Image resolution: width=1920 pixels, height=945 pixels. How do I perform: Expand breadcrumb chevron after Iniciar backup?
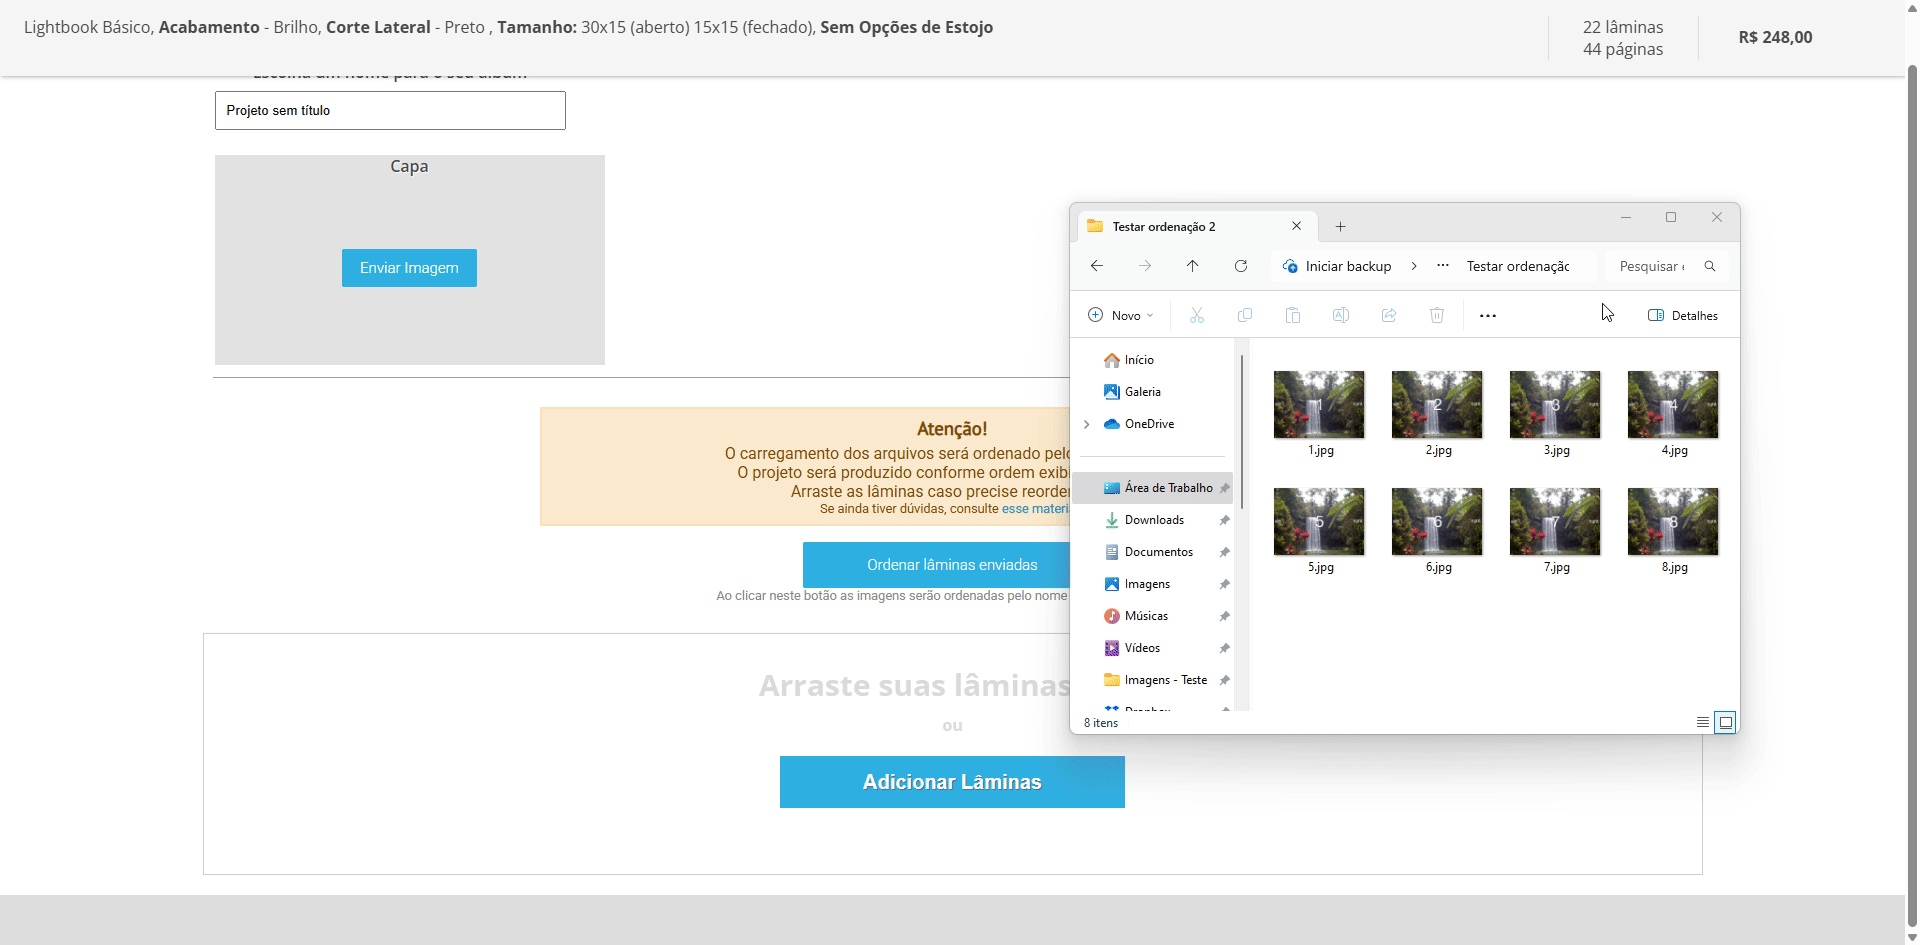1414,266
